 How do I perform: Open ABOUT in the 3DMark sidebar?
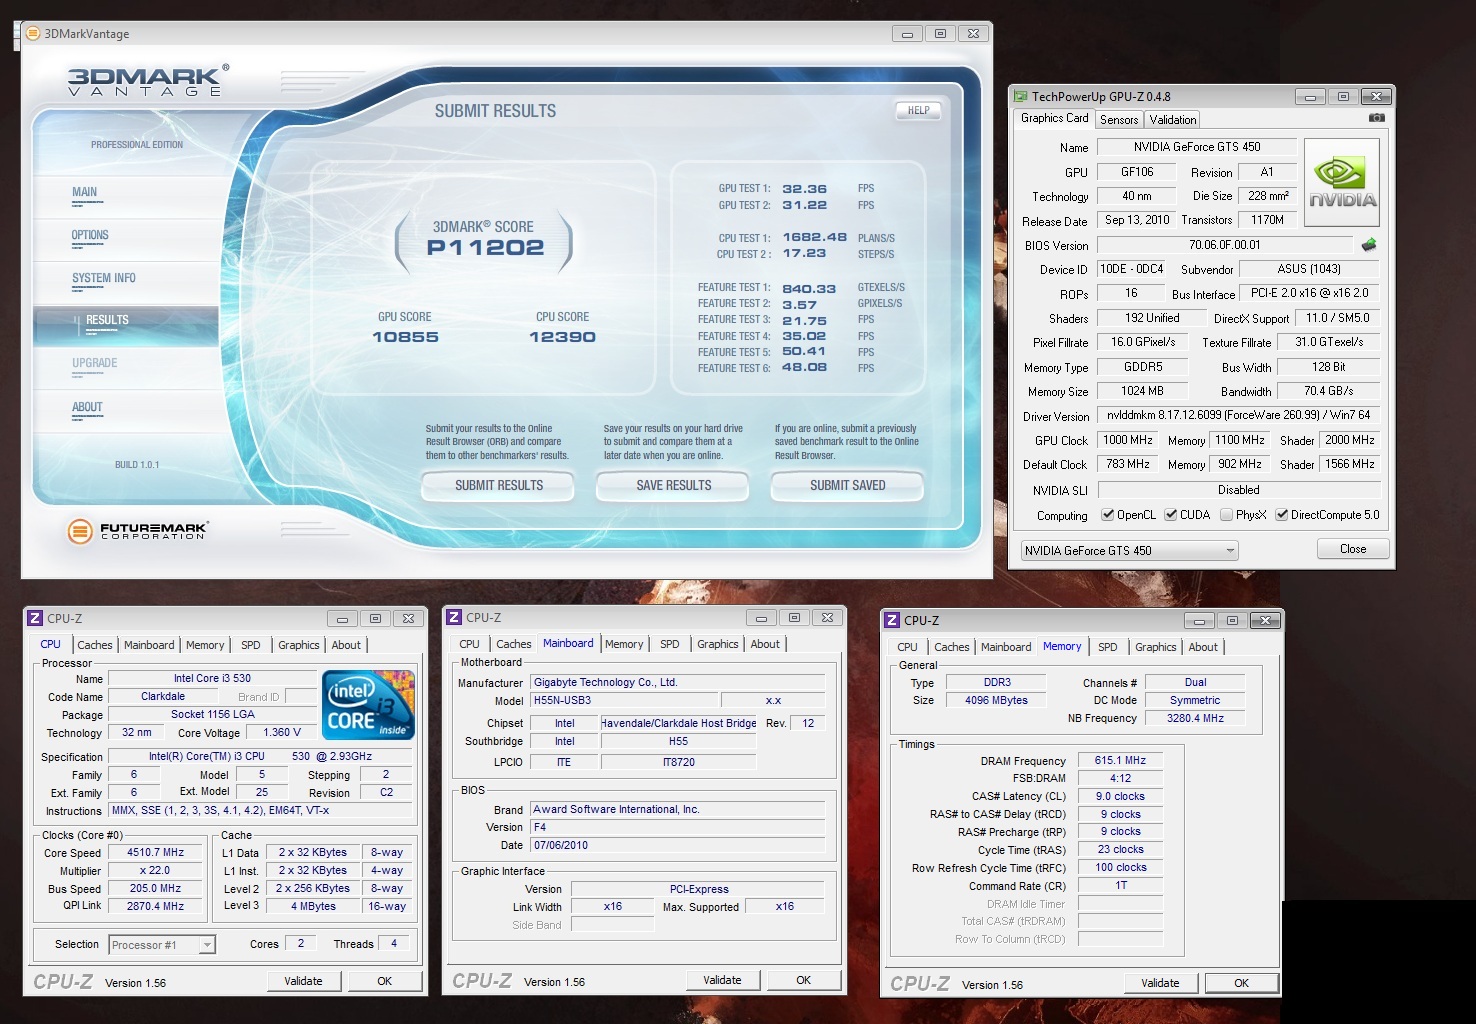pyautogui.click(x=126, y=409)
